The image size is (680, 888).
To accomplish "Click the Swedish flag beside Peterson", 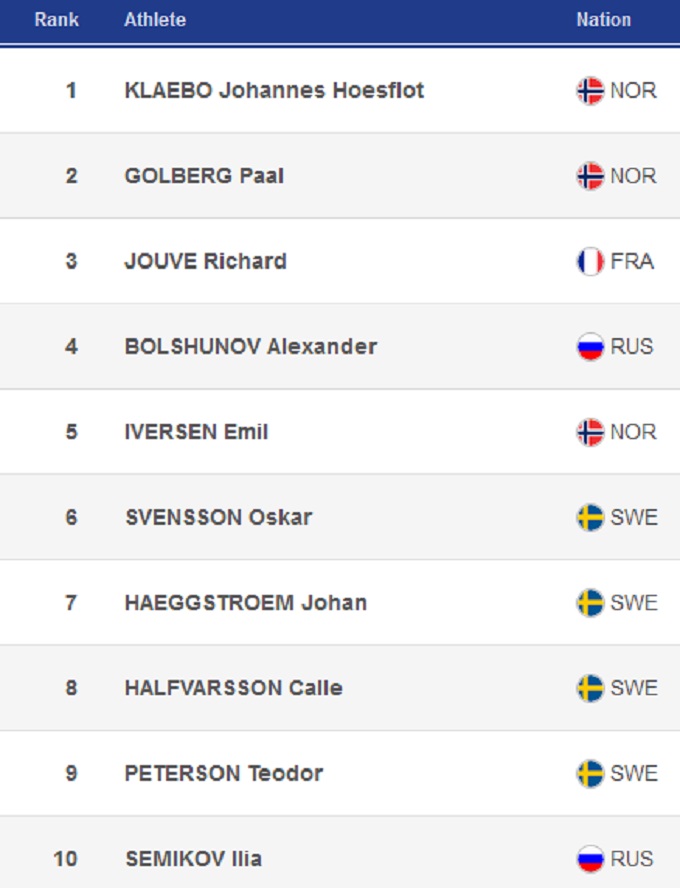I will 590,774.
